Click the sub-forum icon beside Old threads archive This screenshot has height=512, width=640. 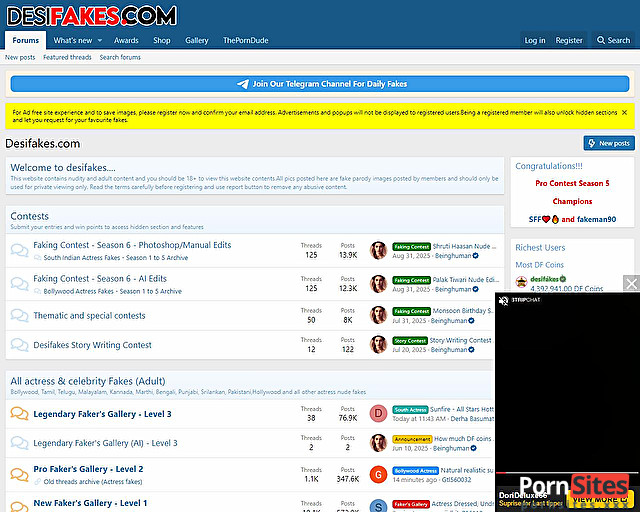pyautogui.click(x=38, y=482)
